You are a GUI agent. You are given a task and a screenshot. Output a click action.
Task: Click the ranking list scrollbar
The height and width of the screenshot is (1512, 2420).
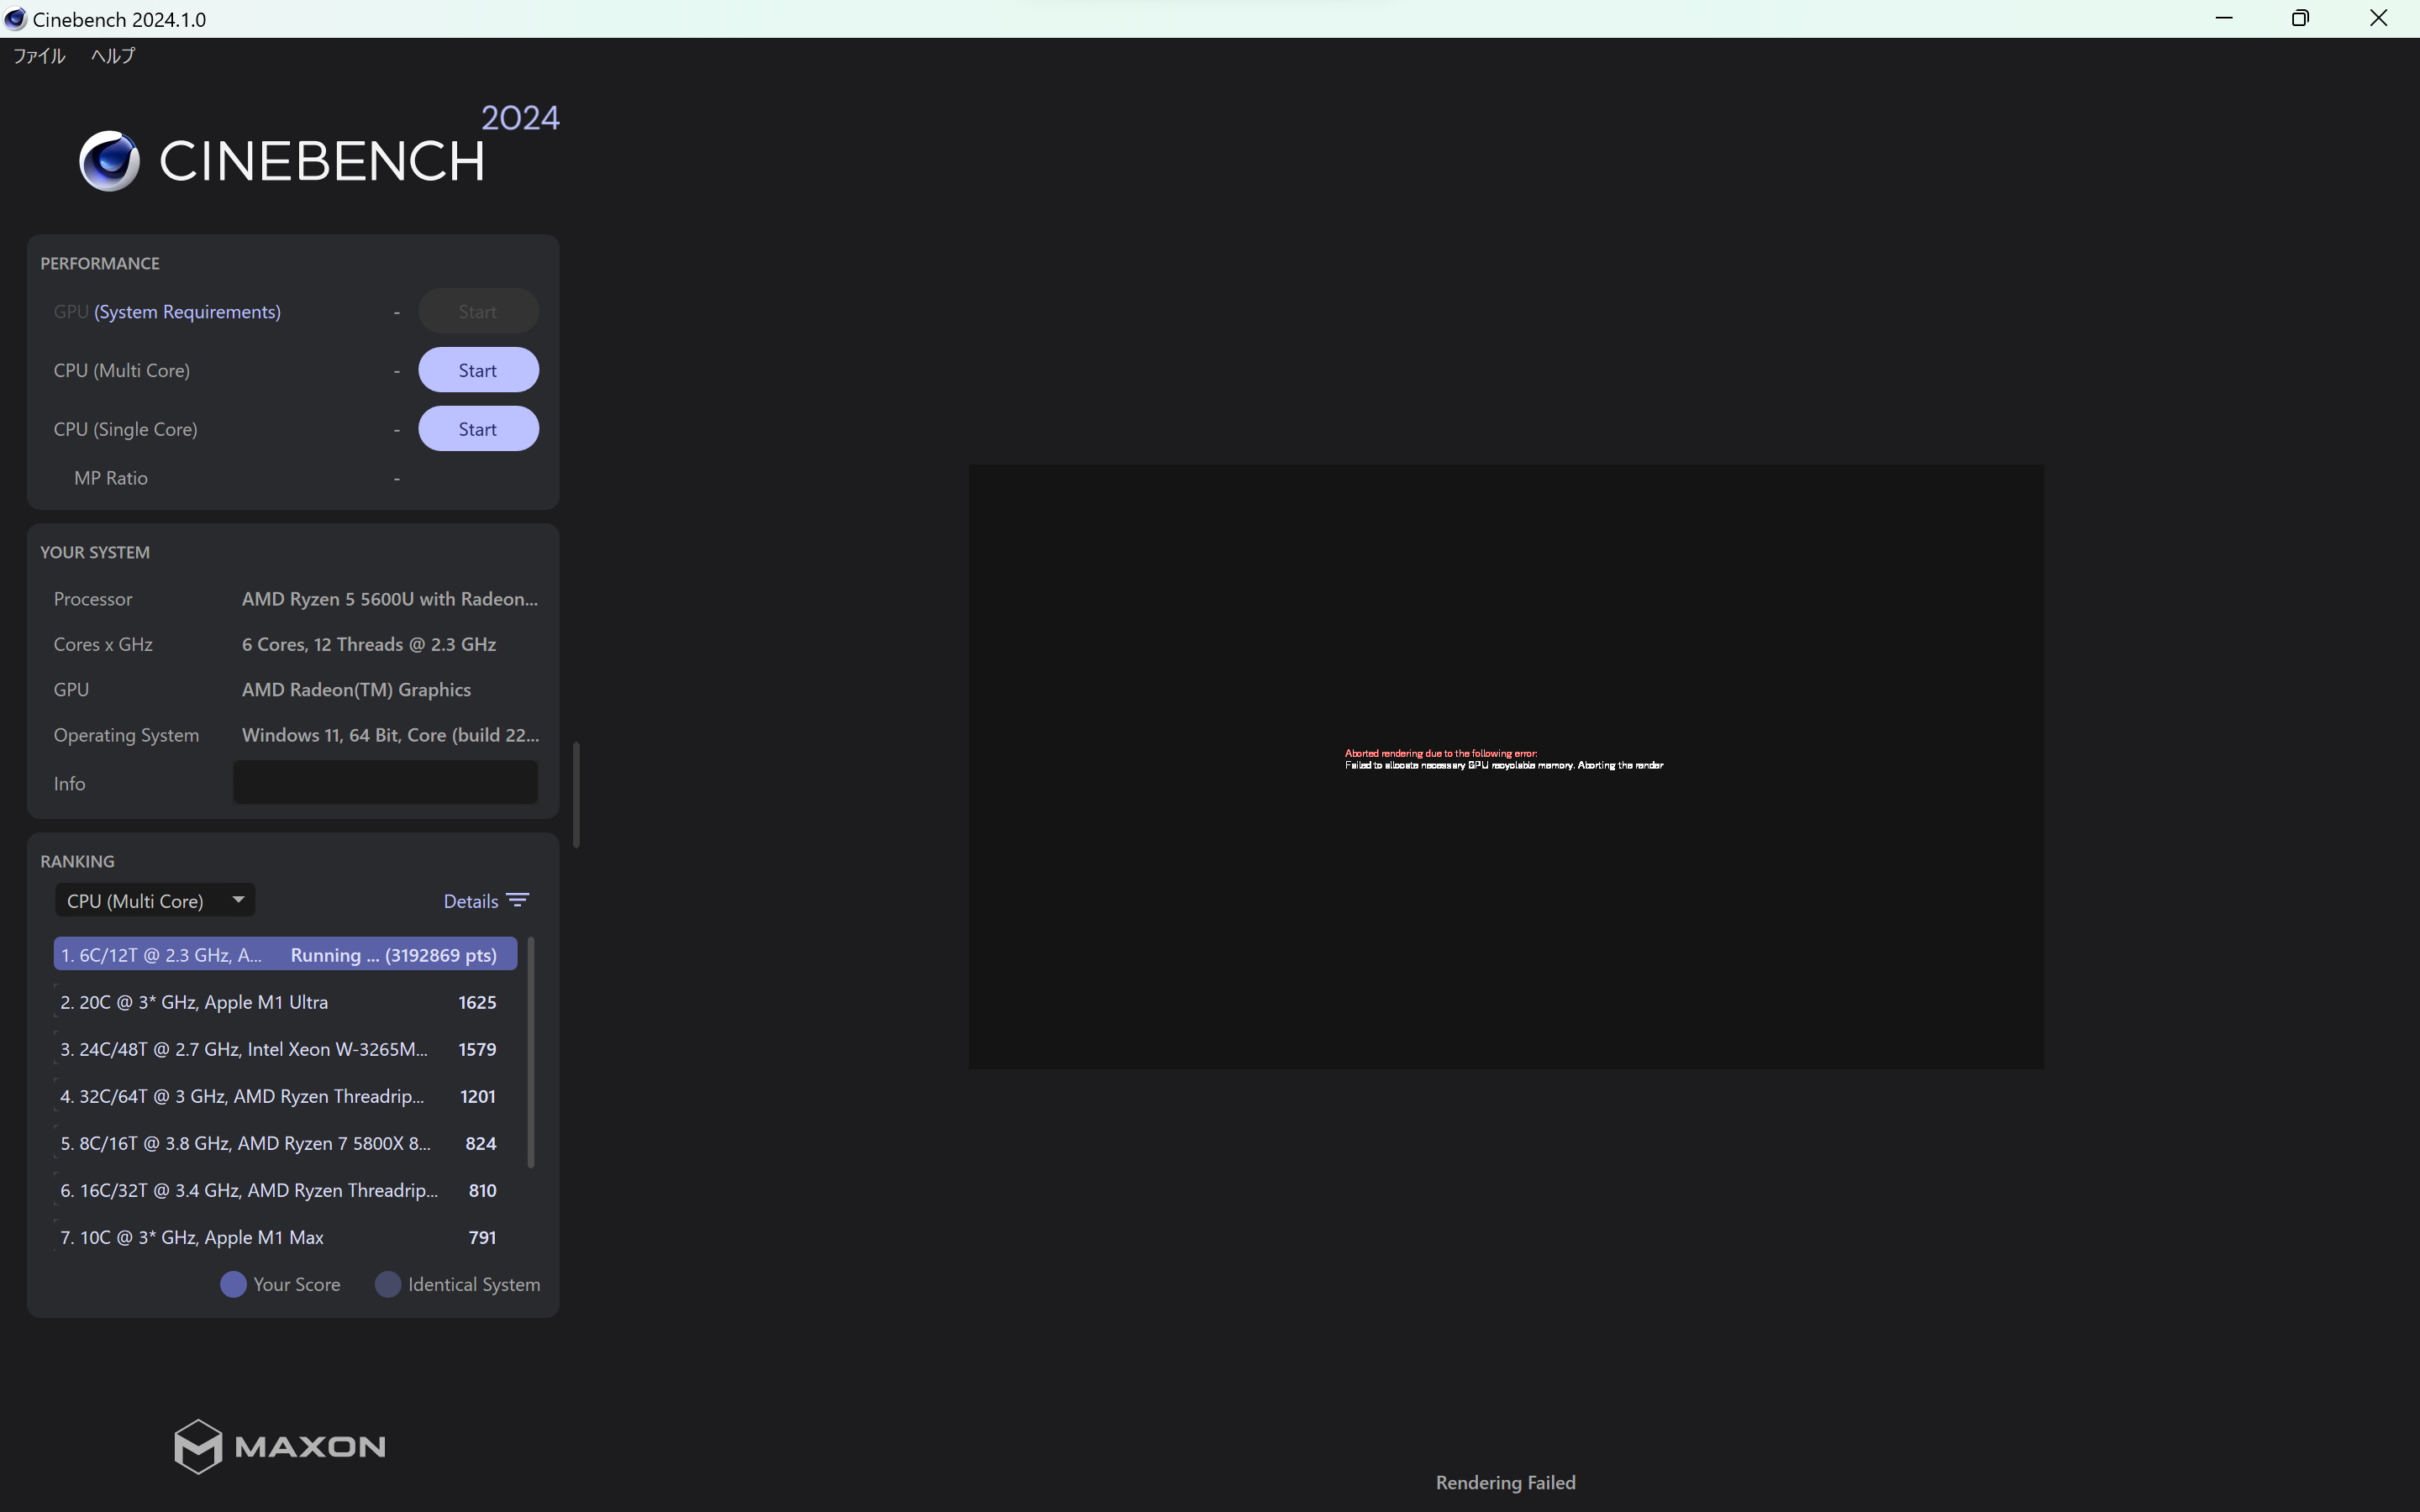tap(531, 1052)
